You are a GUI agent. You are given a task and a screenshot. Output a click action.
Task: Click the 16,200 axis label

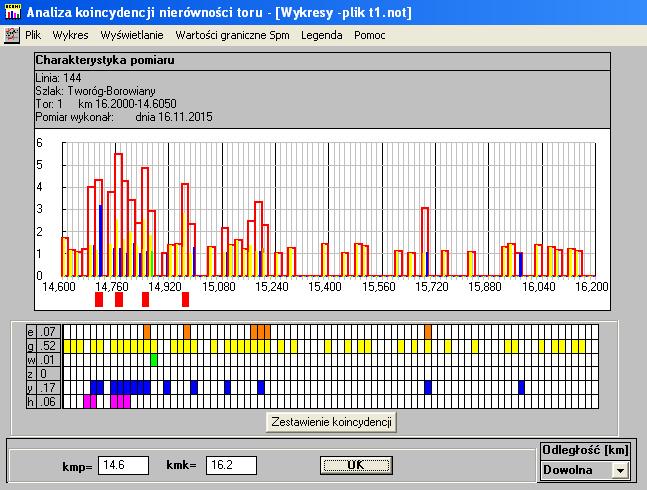tap(592, 287)
